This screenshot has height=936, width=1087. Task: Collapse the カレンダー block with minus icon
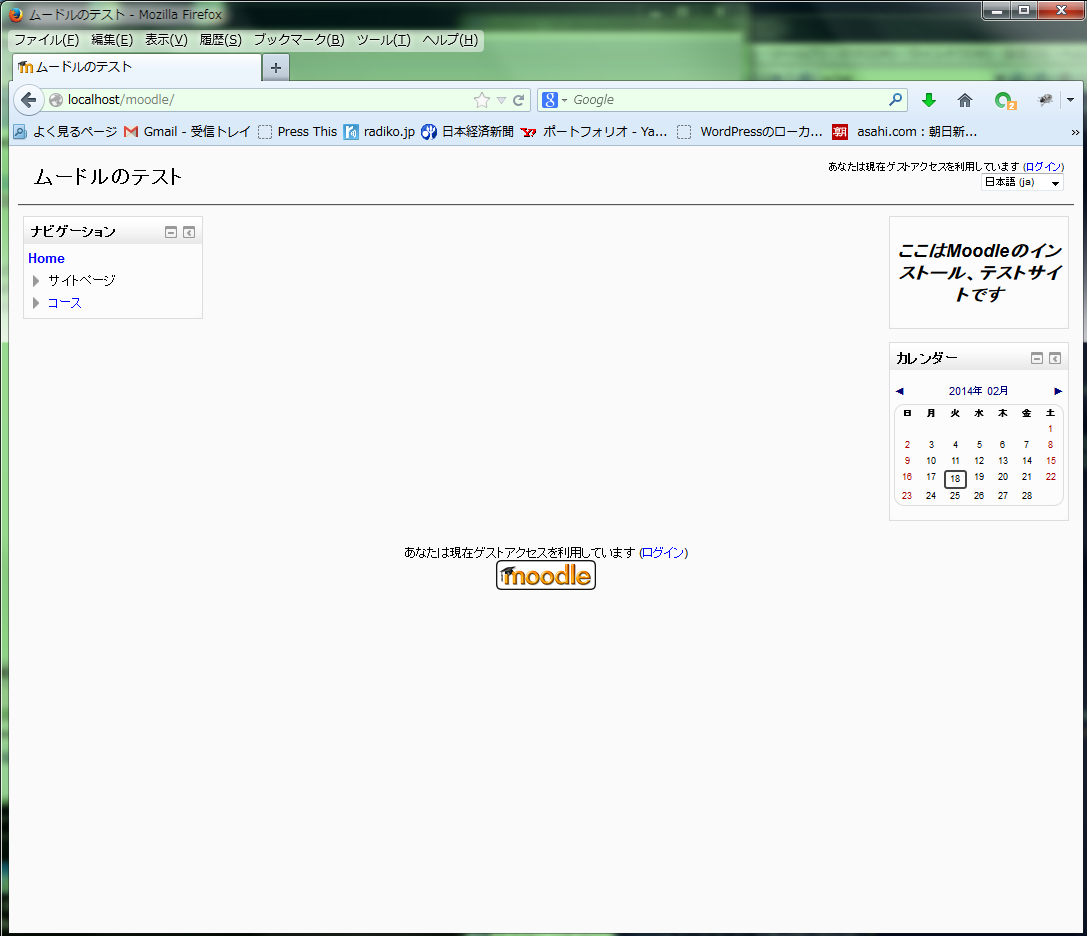[1037, 358]
